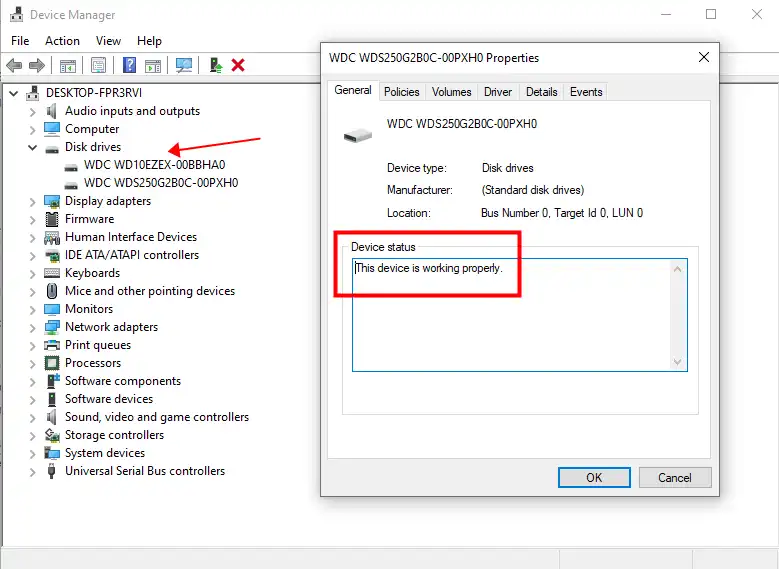Click the Print queues printer icon
This screenshot has height=569, width=779.
click(52, 345)
